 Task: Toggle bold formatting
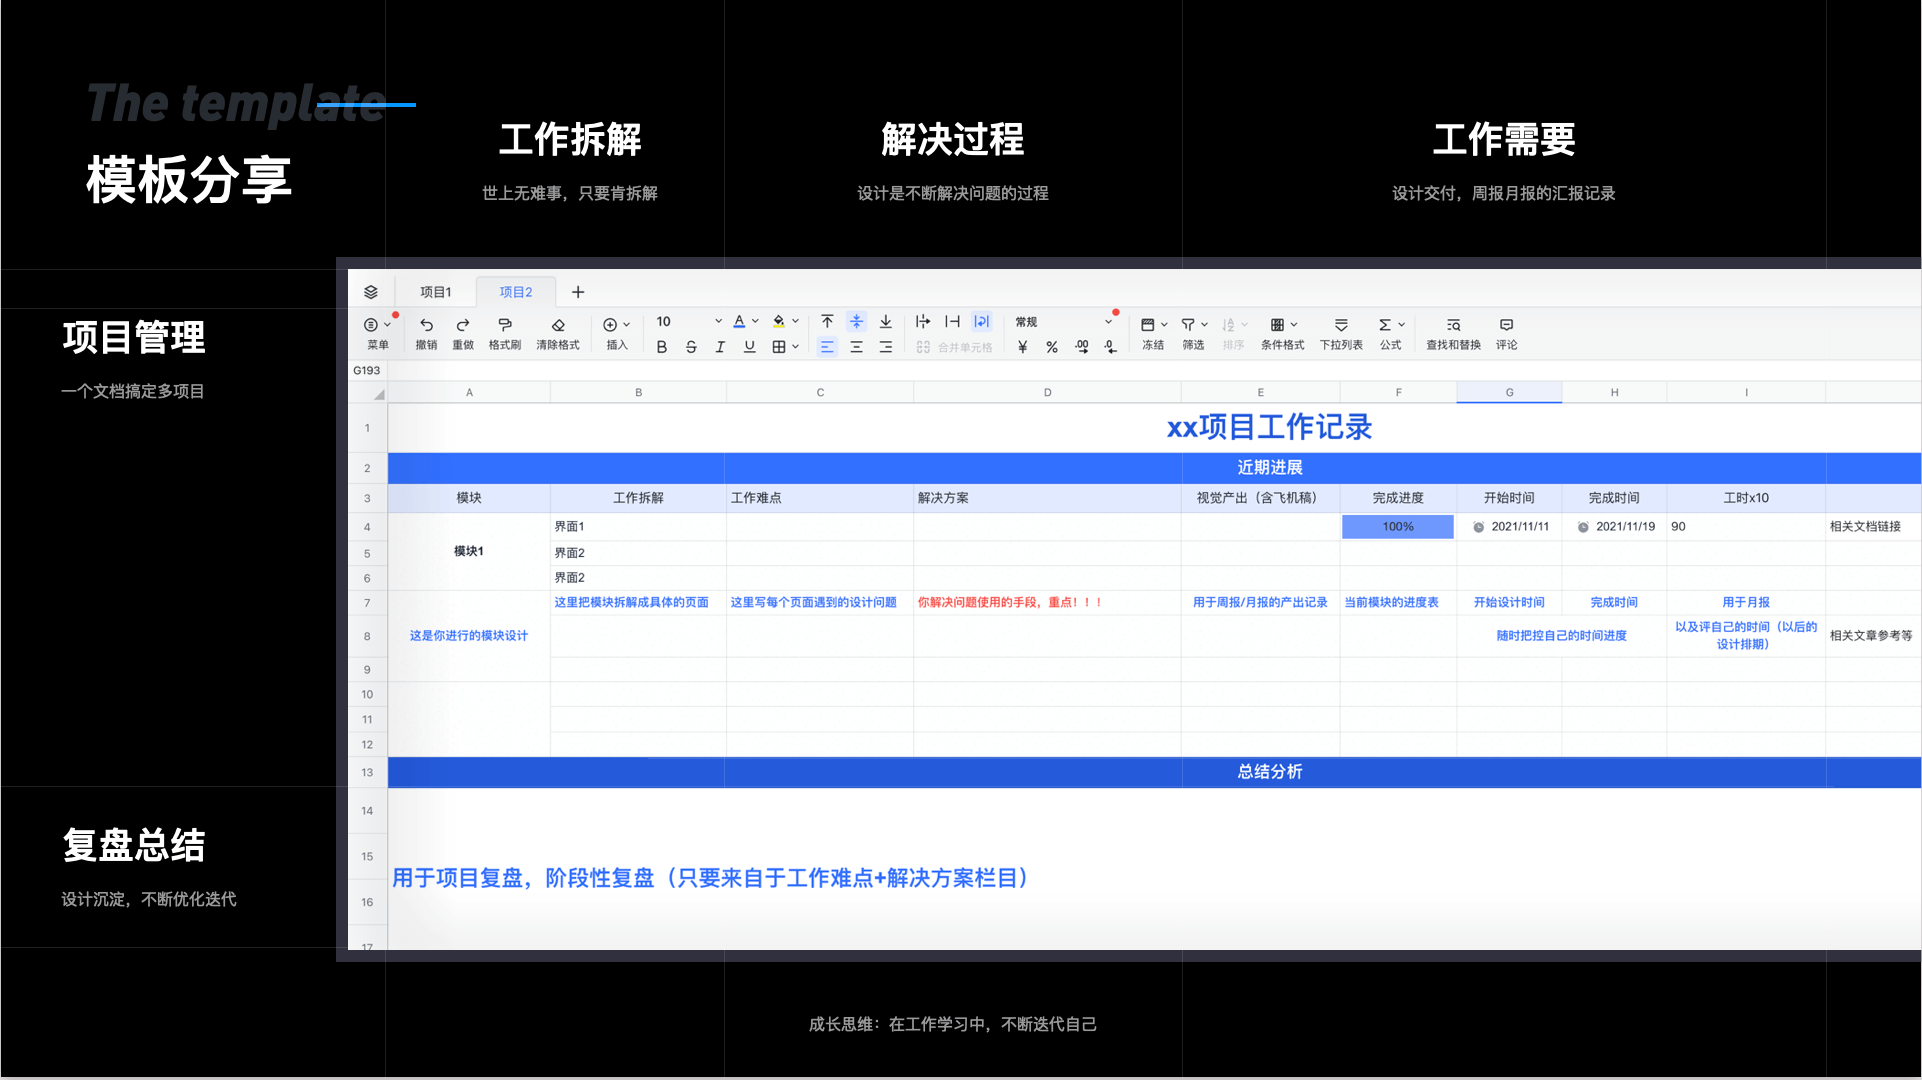(661, 347)
